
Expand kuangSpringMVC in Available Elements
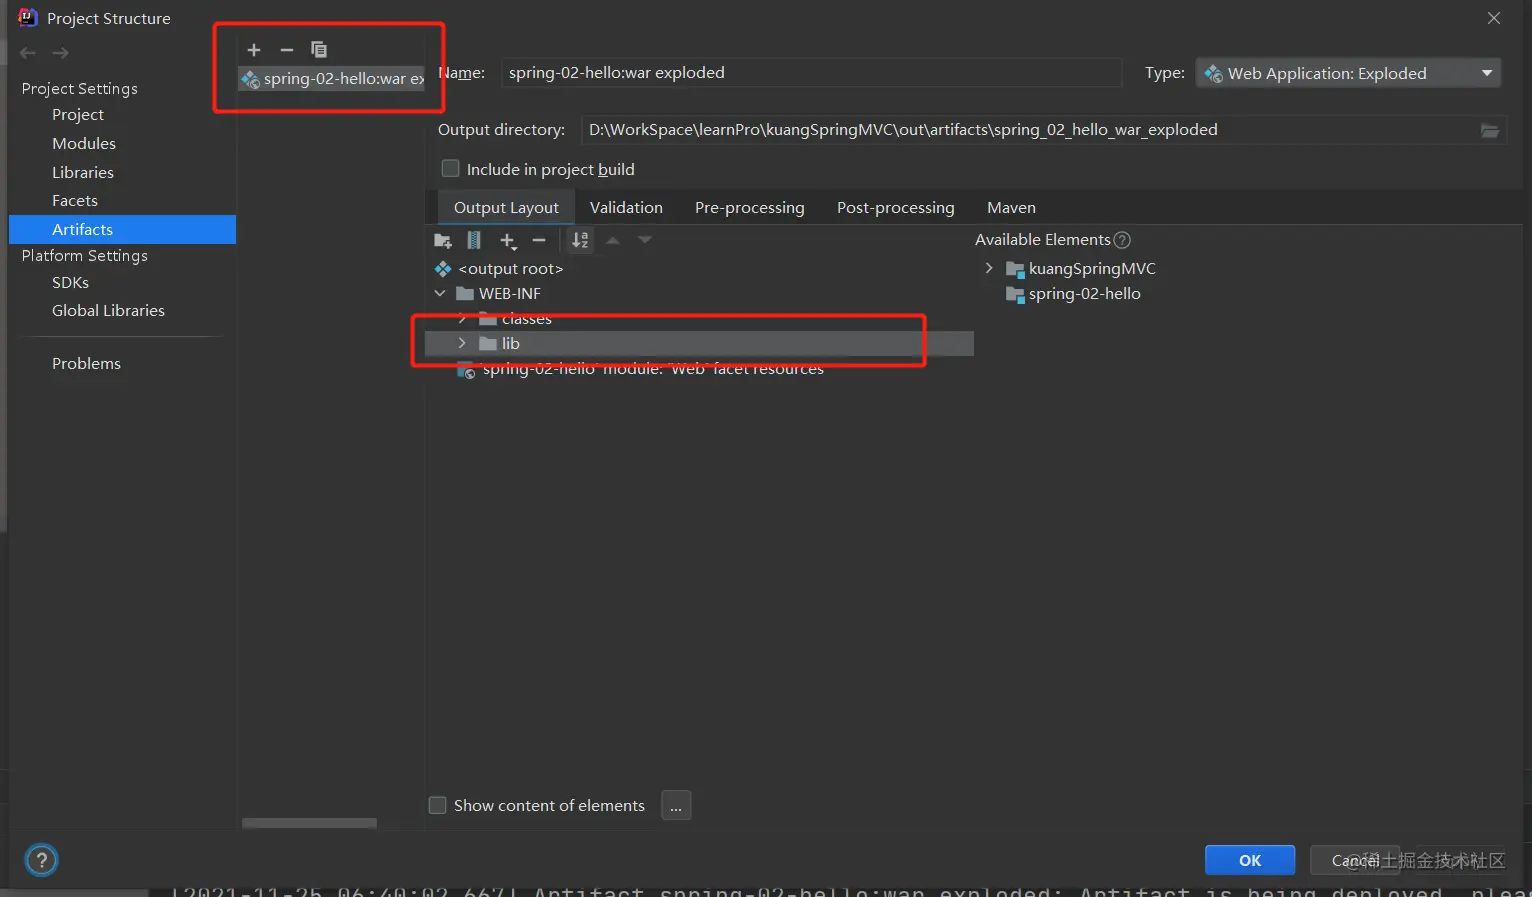(x=989, y=268)
